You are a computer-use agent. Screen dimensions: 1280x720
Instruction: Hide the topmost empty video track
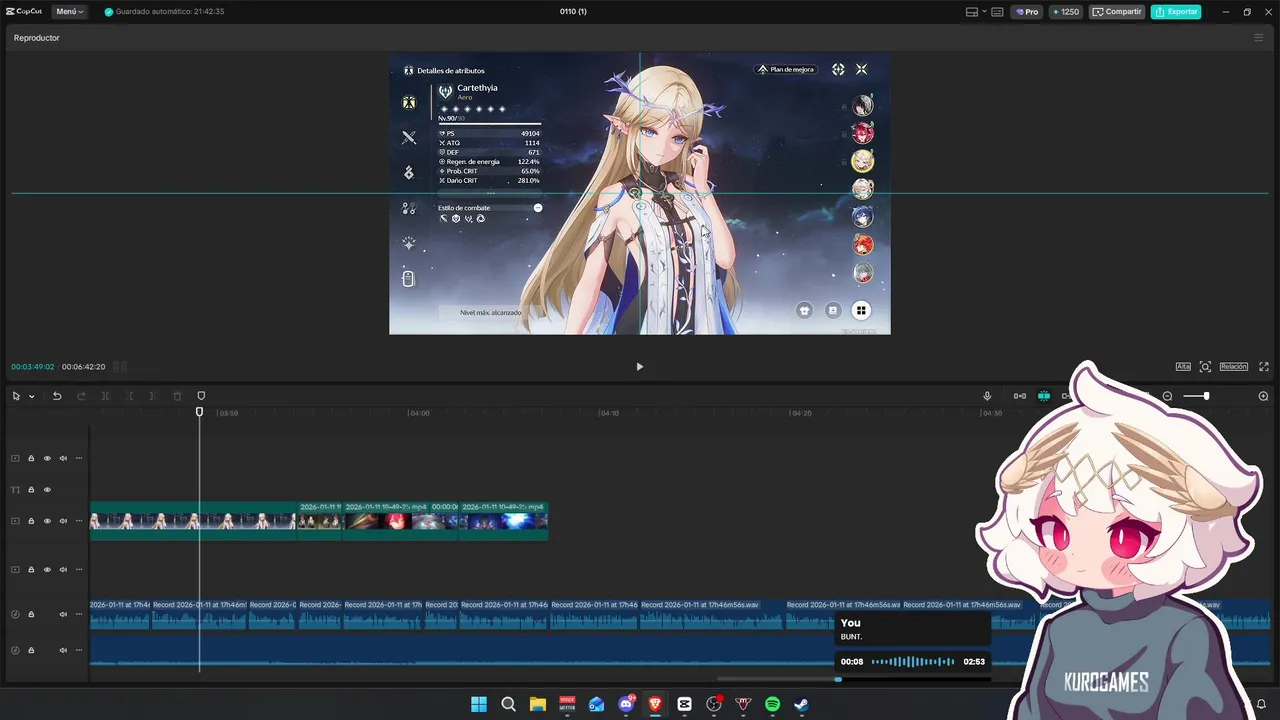tap(47, 459)
